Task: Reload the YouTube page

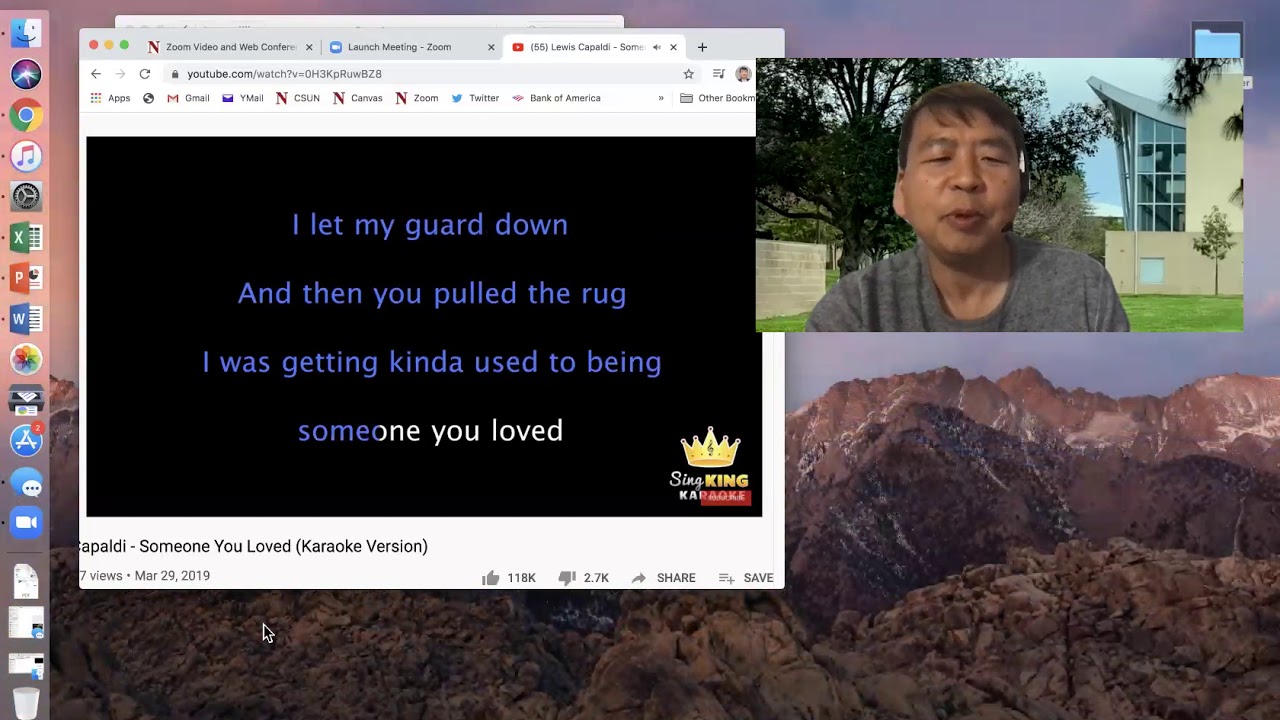Action: tap(145, 74)
